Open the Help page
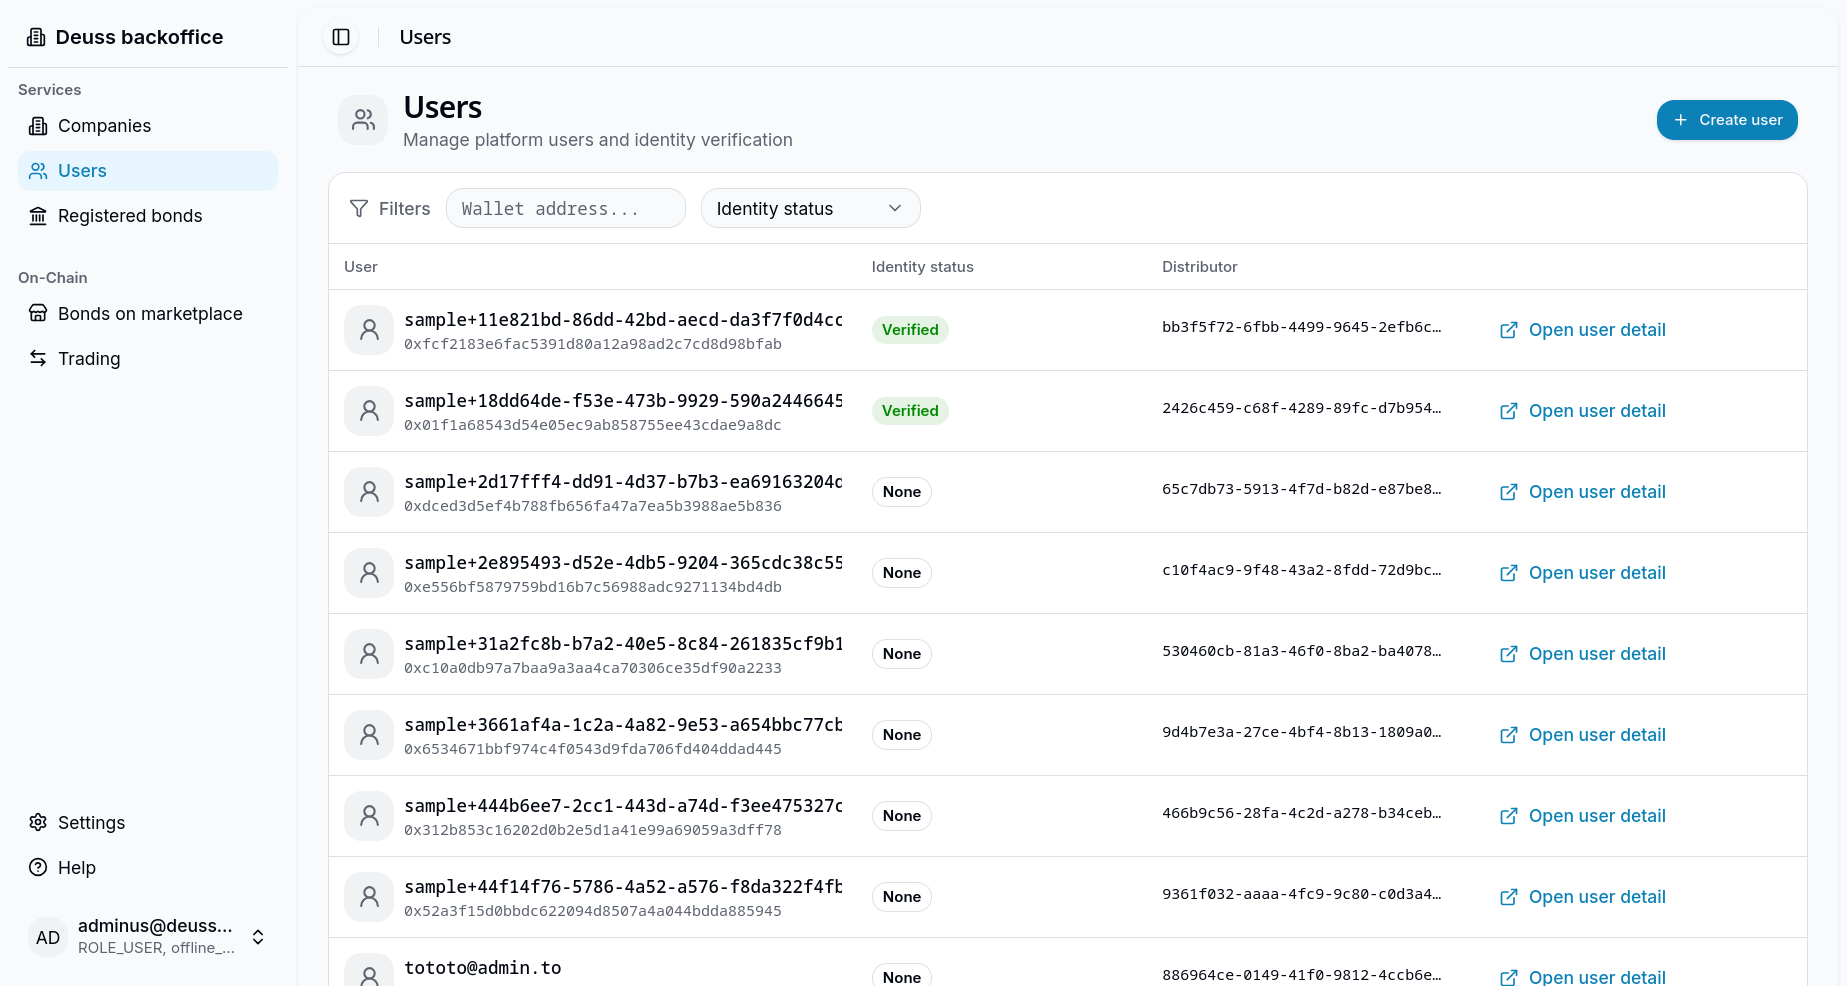This screenshot has height=986, width=1847. [x=148, y=868]
